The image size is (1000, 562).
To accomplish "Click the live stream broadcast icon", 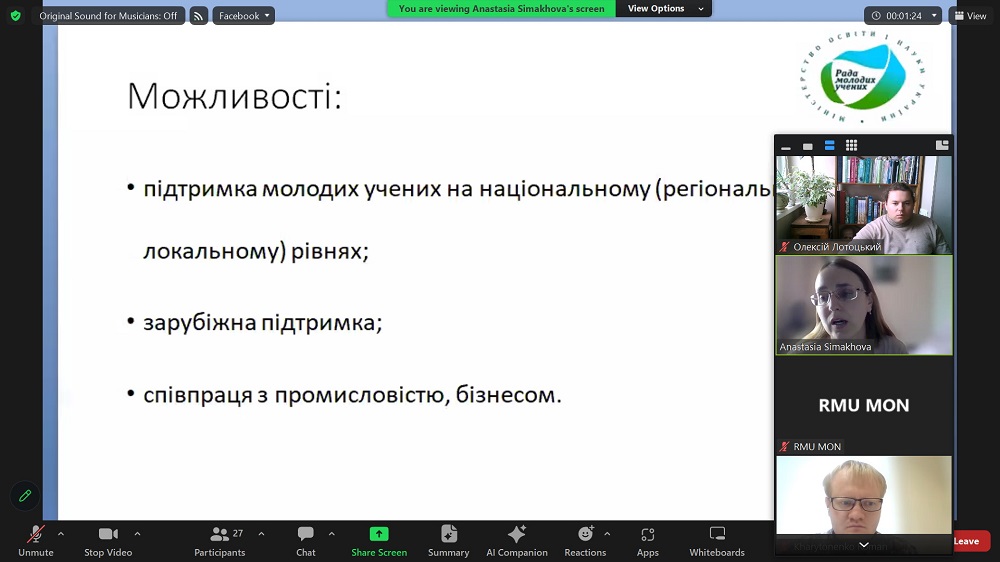I will pos(199,16).
